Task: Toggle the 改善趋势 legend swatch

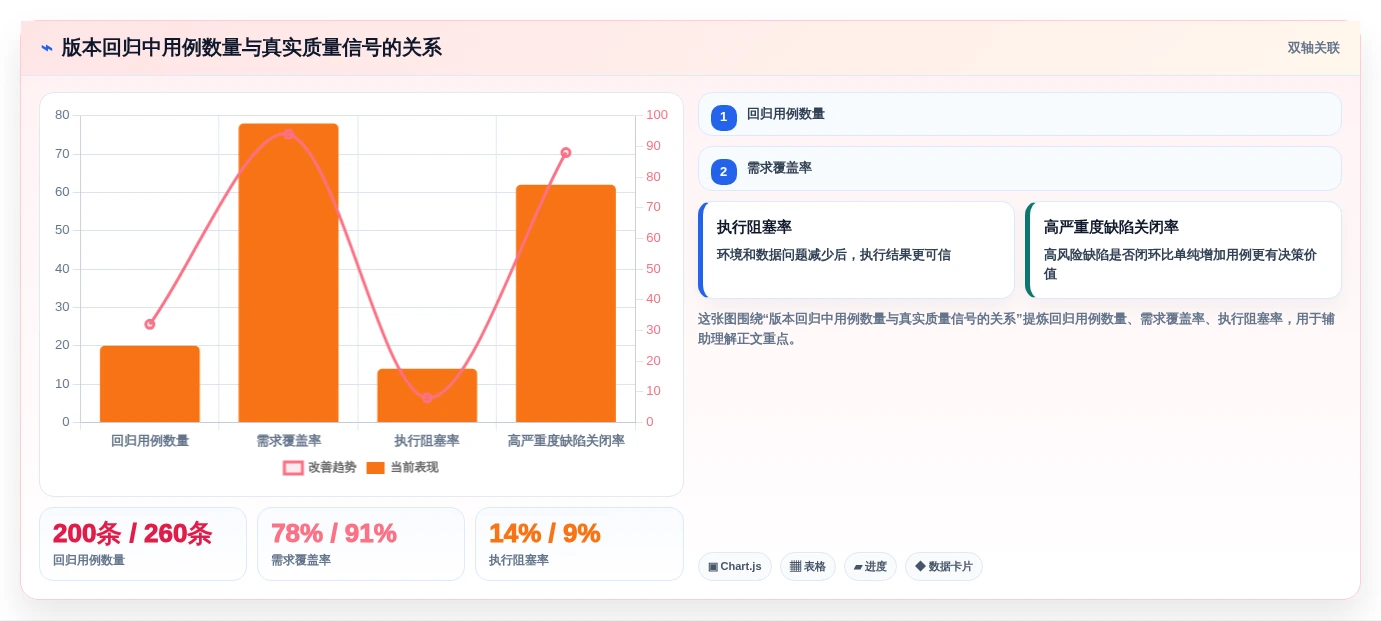Action: [293, 468]
